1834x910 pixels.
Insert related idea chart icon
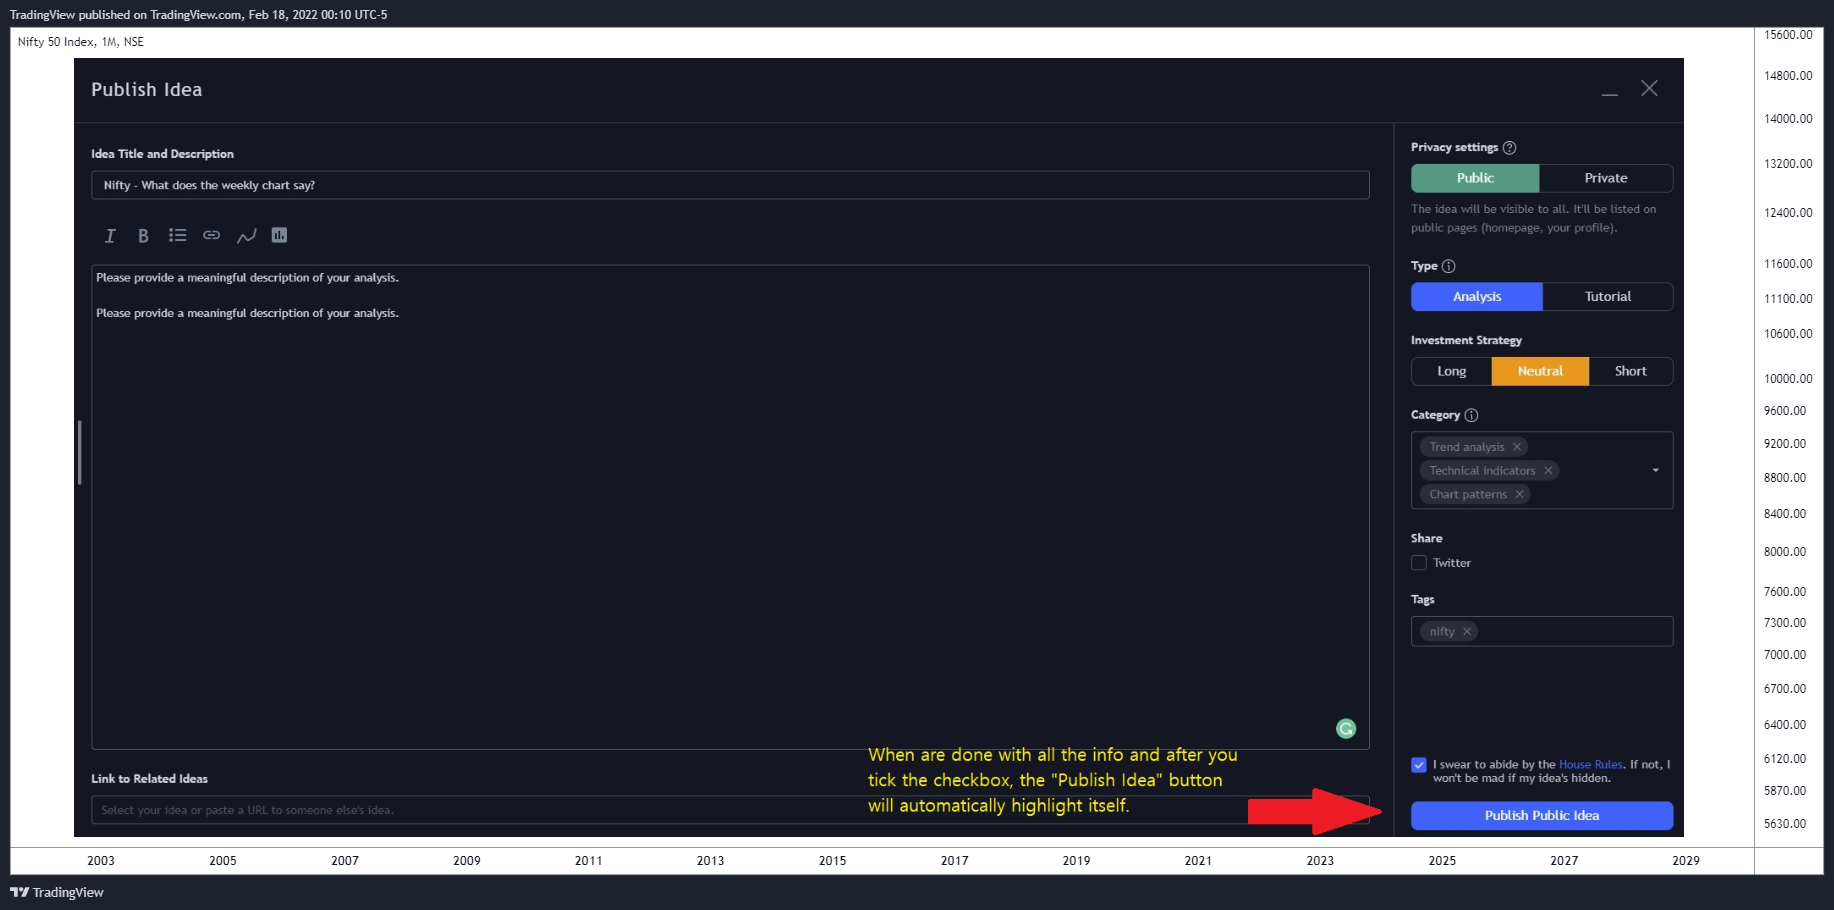(x=280, y=236)
